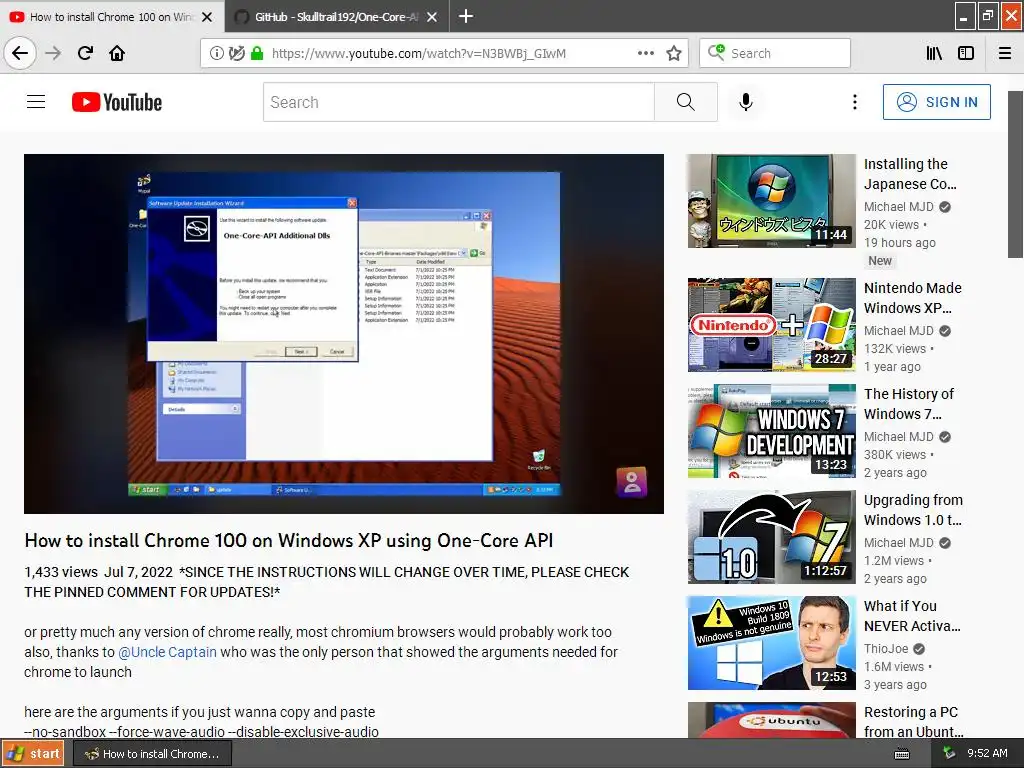Open the keyboard icon in system tray
1024x768 pixels.
click(902, 754)
